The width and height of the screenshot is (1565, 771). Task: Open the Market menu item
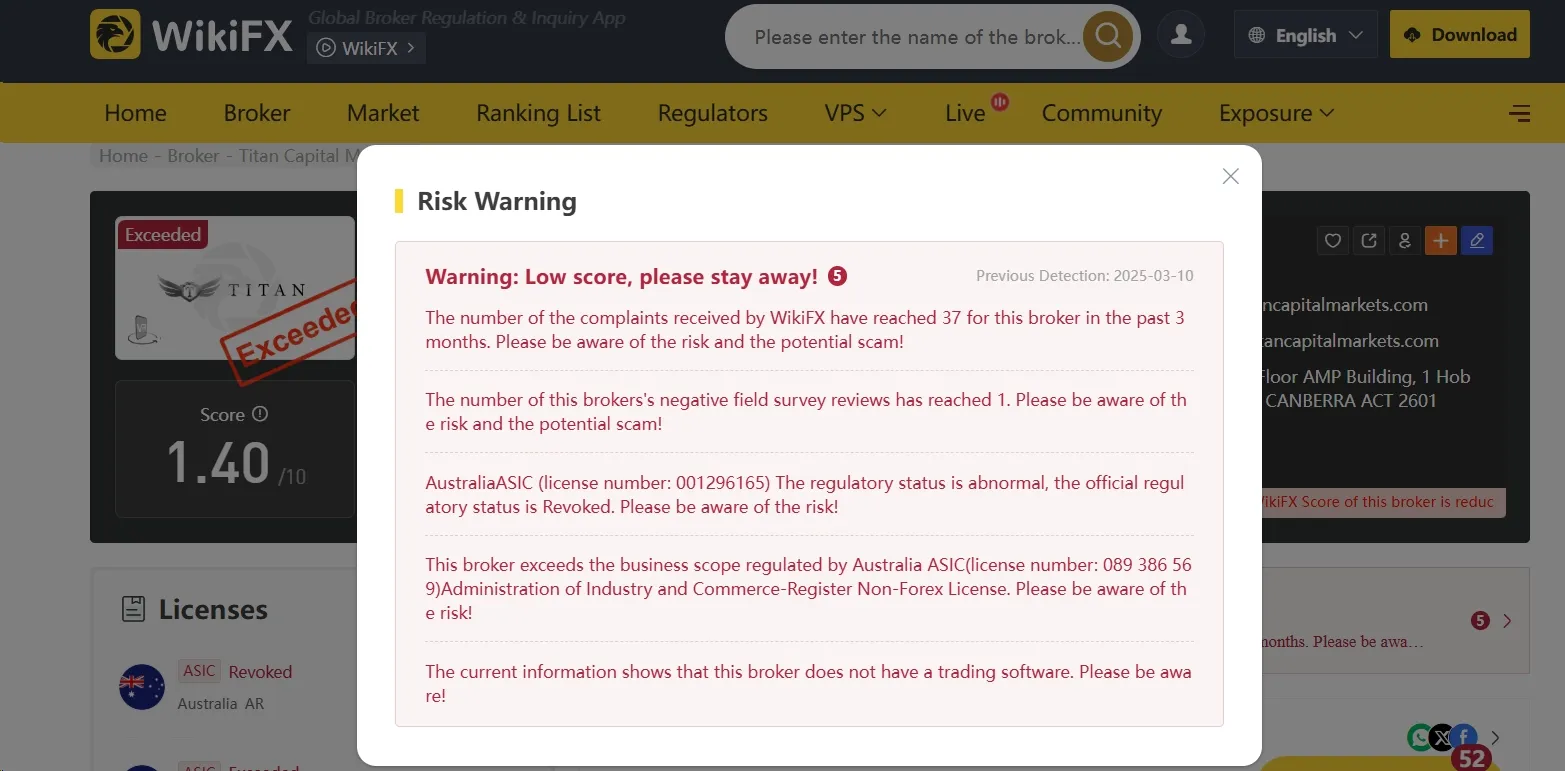(x=383, y=113)
